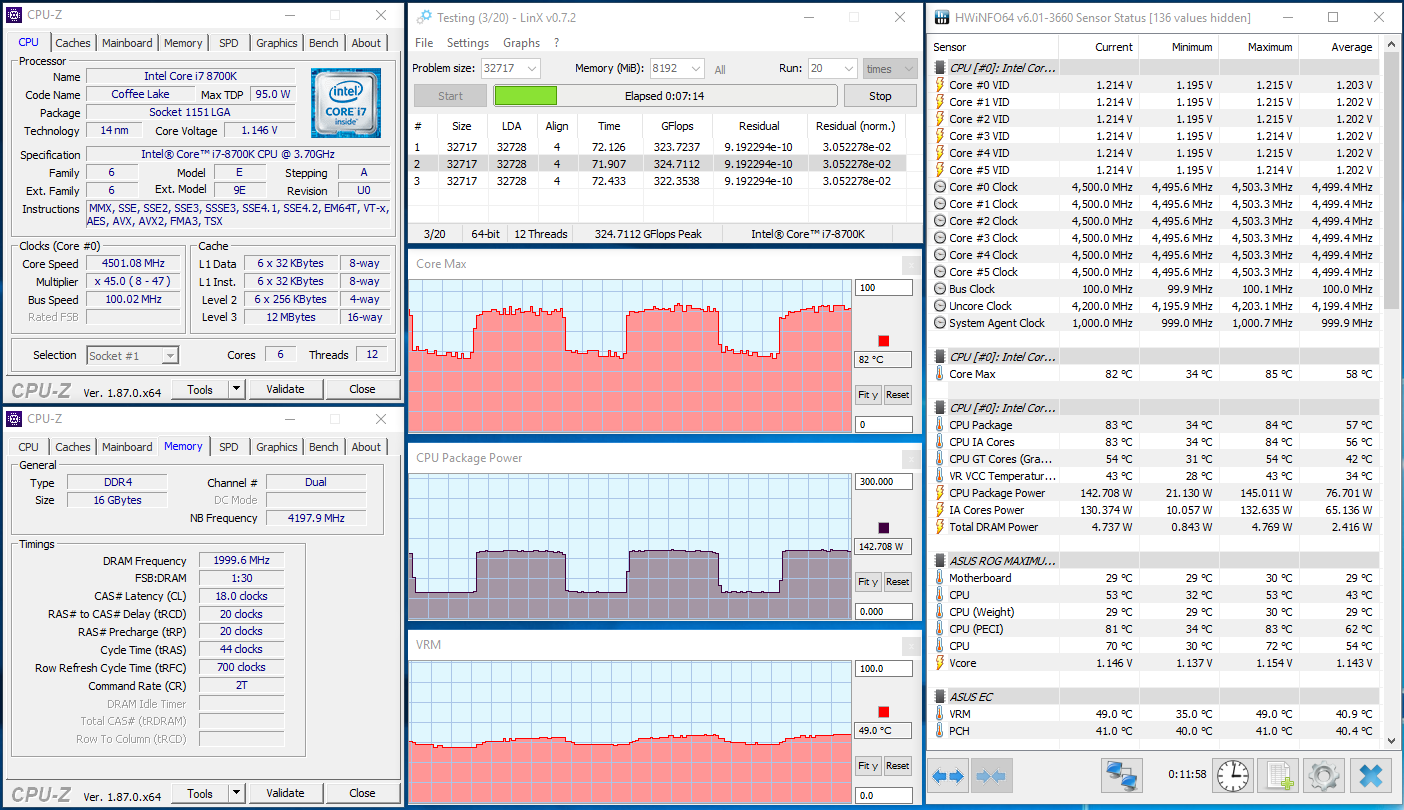
Task: Click the expand columns blue arrows icon in HWiNFO
Action: pyautogui.click(x=949, y=775)
